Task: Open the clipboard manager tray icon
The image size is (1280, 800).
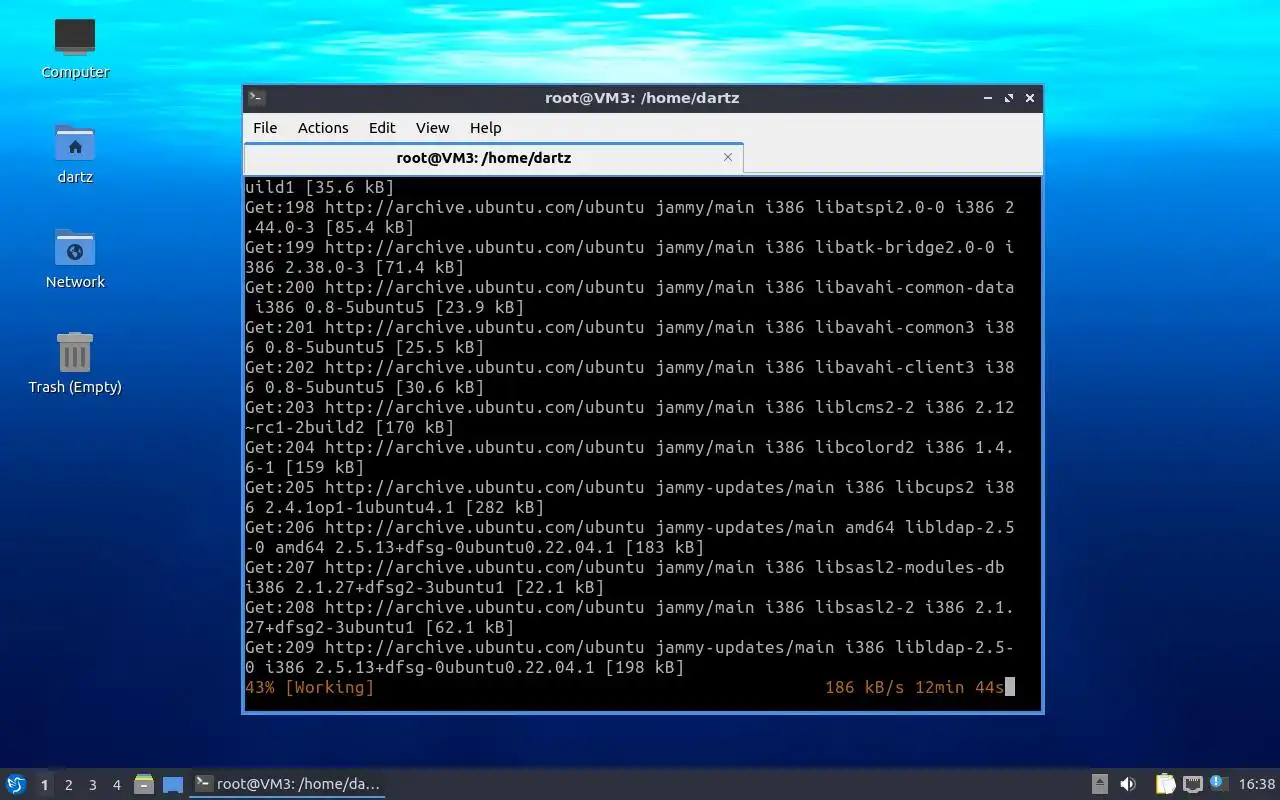Action: 1165,784
